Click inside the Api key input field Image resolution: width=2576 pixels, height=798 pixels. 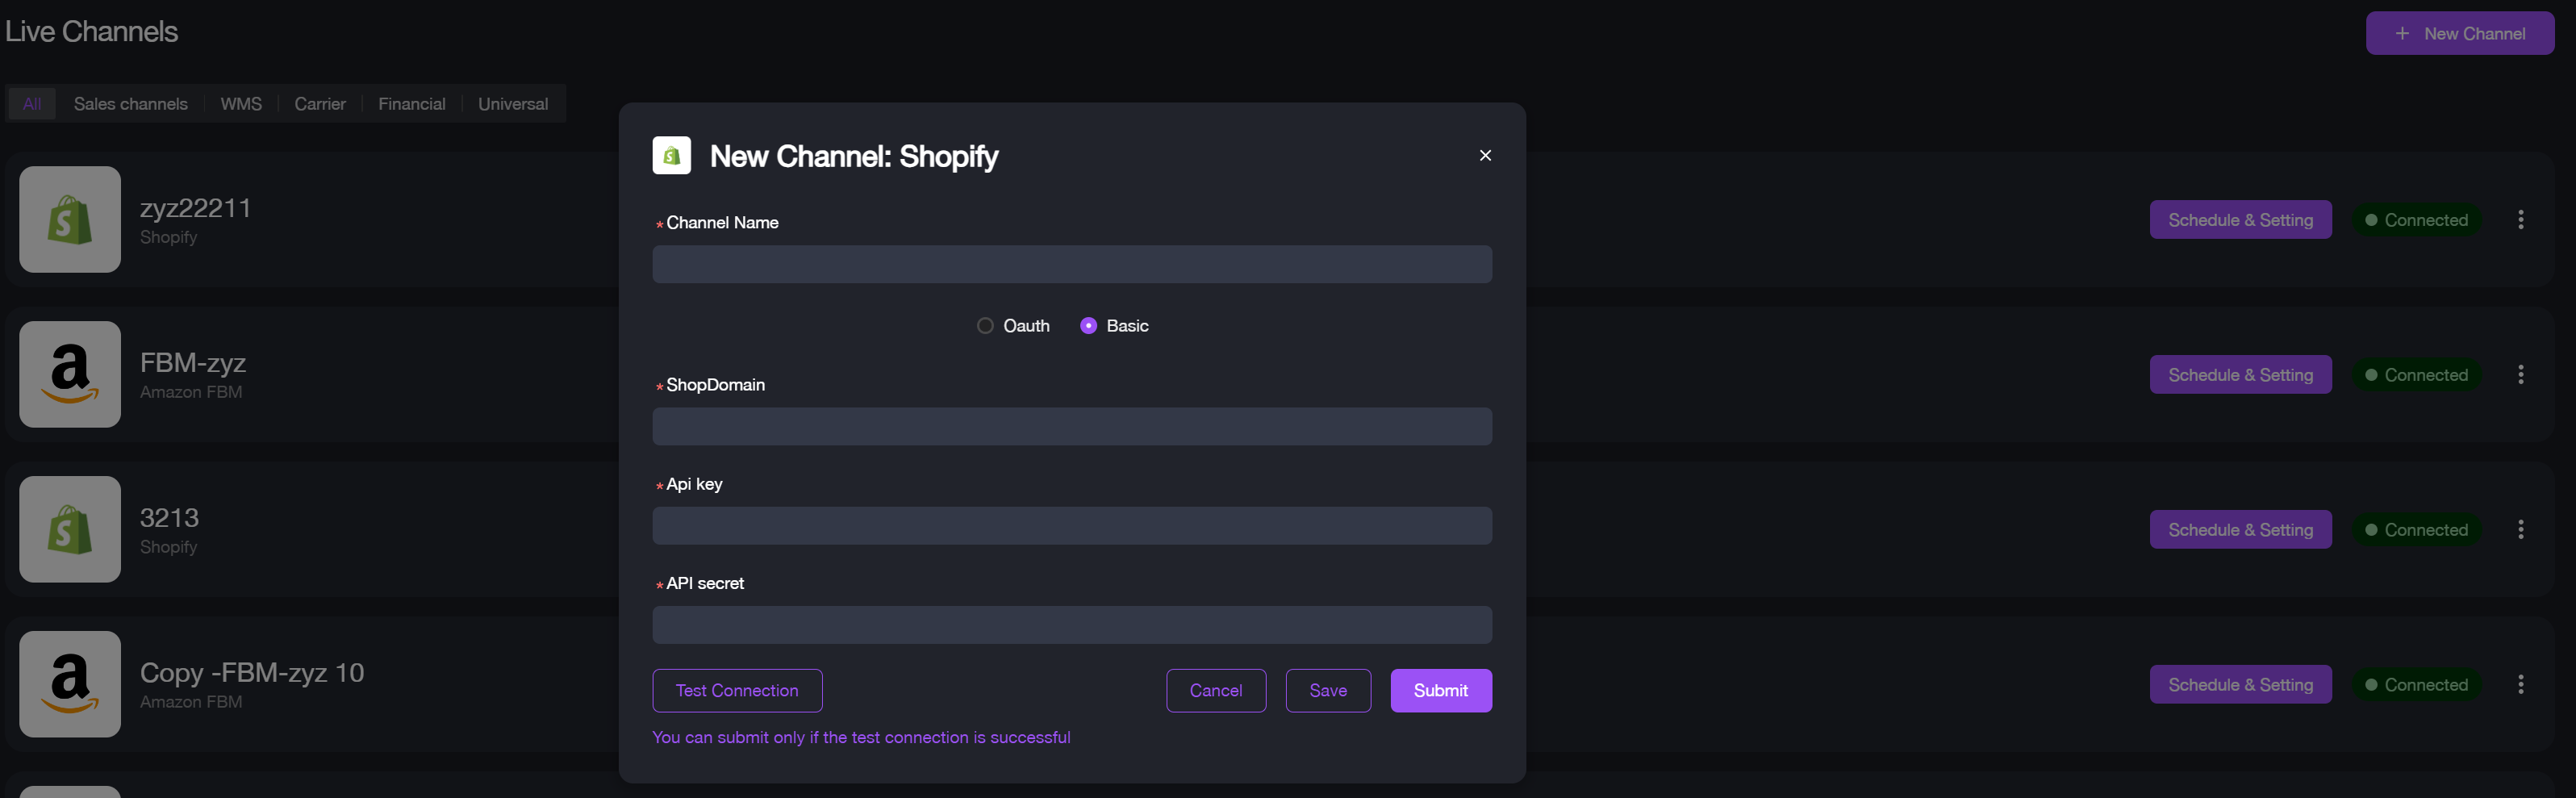tap(1072, 525)
